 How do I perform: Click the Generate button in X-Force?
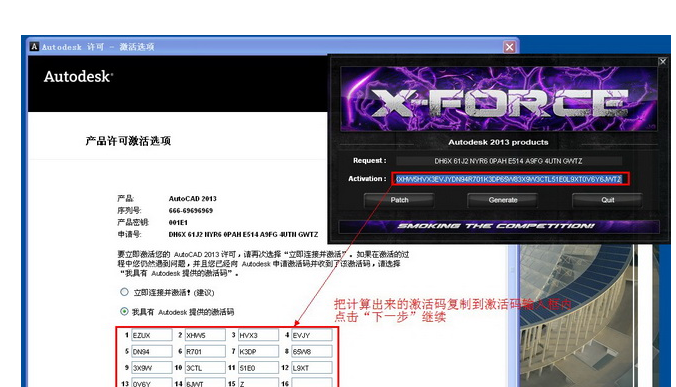(503, 200)
